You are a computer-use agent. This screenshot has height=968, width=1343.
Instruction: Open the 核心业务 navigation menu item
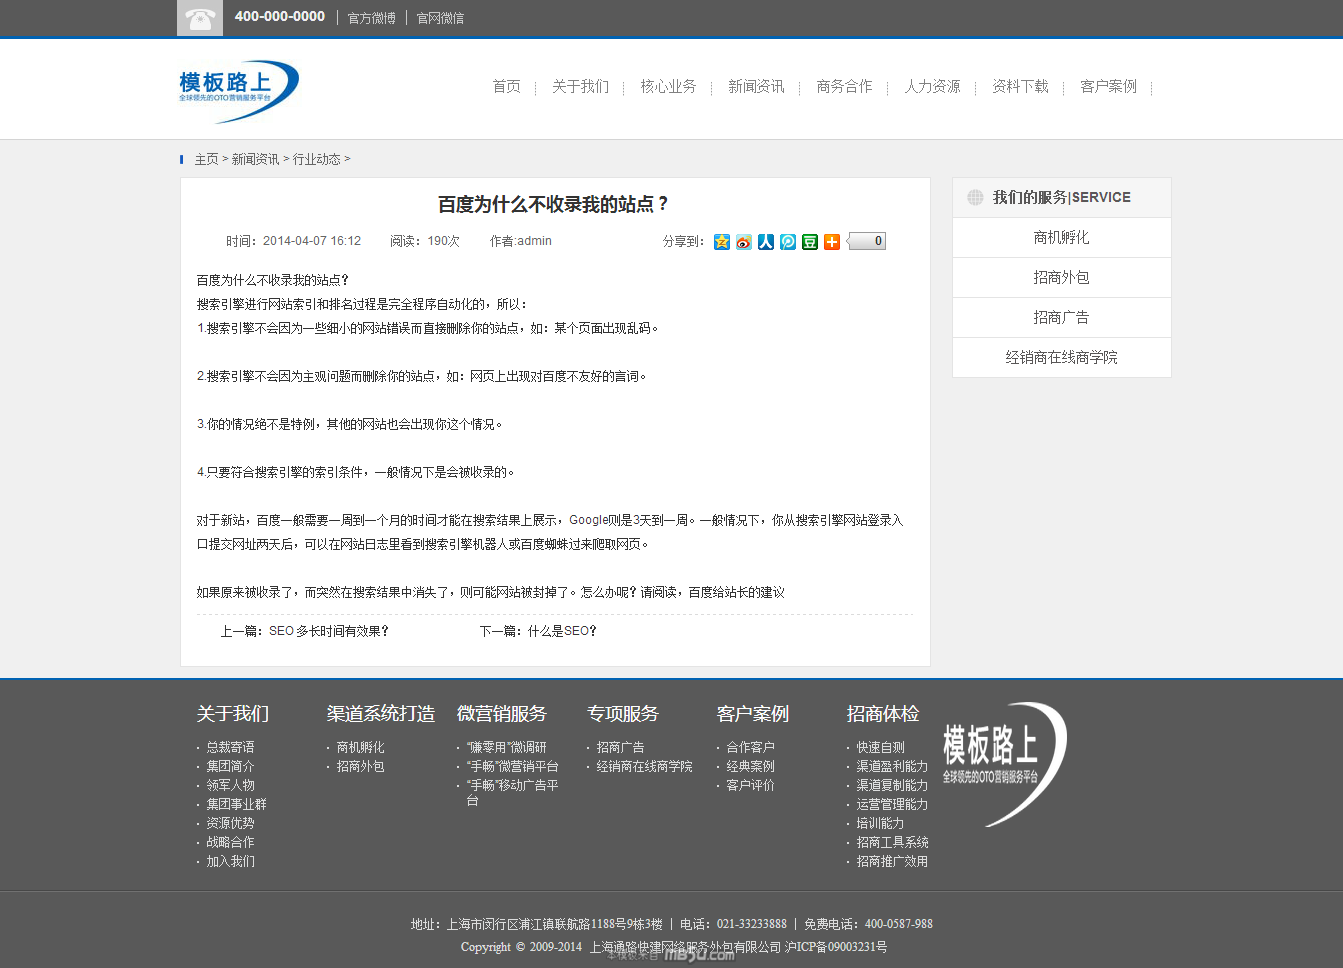click(x=668, y=87)
